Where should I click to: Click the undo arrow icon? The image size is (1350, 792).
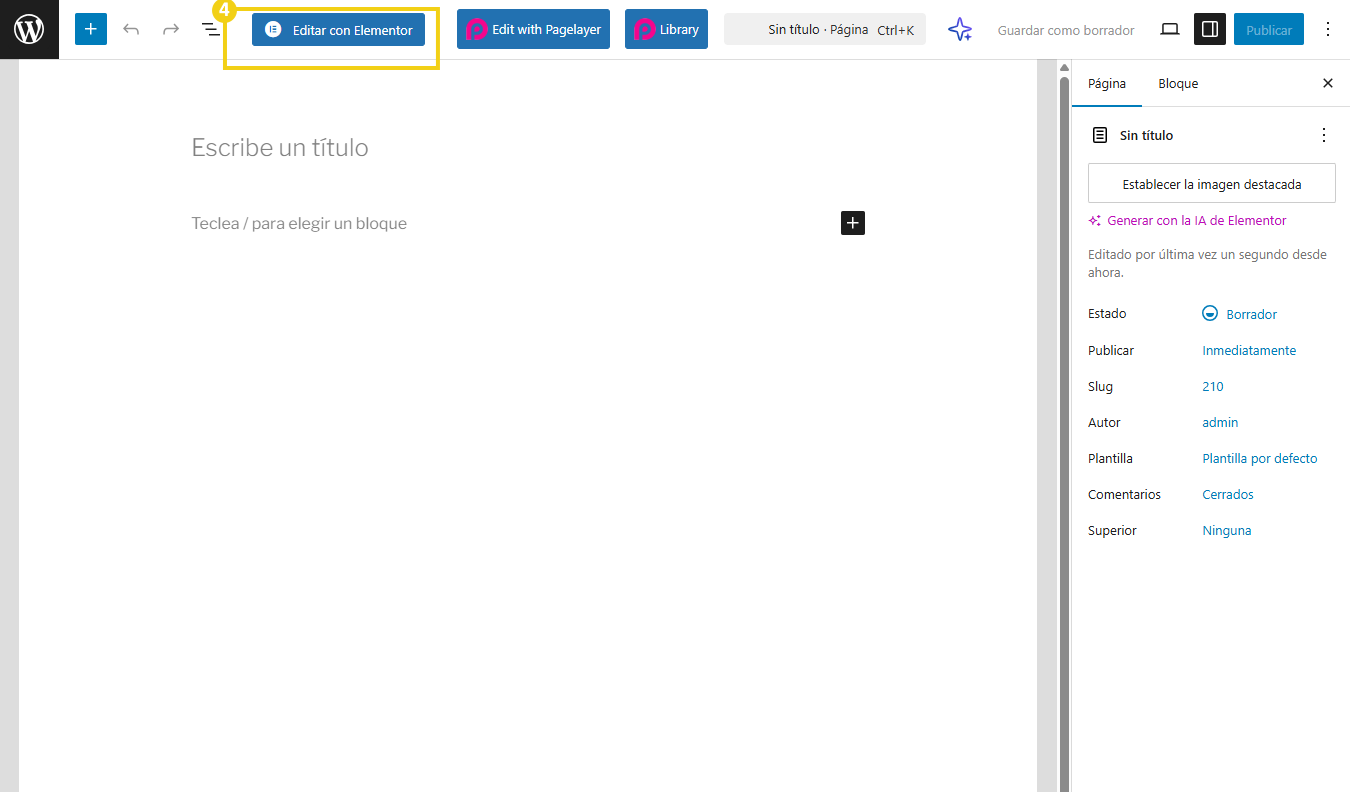pos(131,30)
